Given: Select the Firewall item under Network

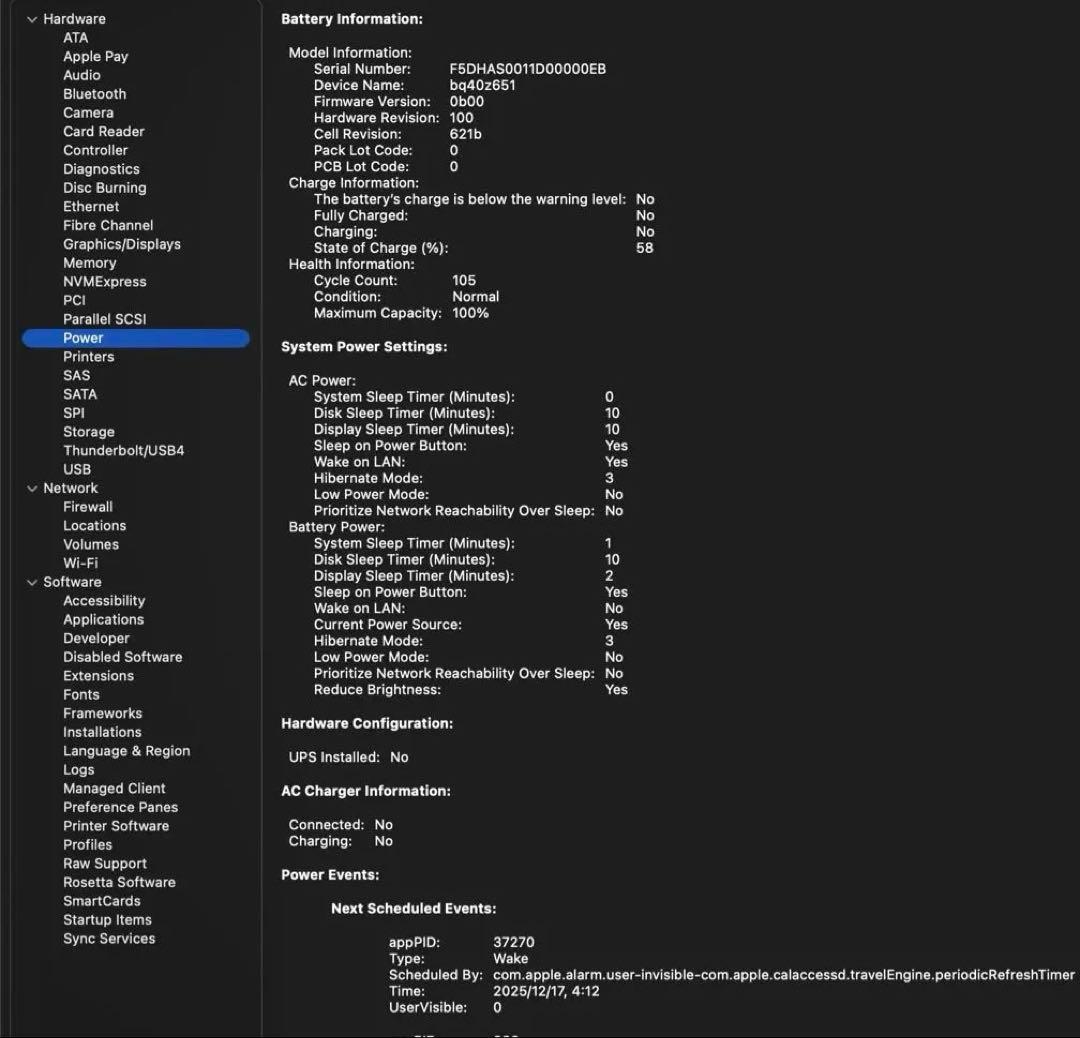Looking at the screenshot, I should coord(88,506).
